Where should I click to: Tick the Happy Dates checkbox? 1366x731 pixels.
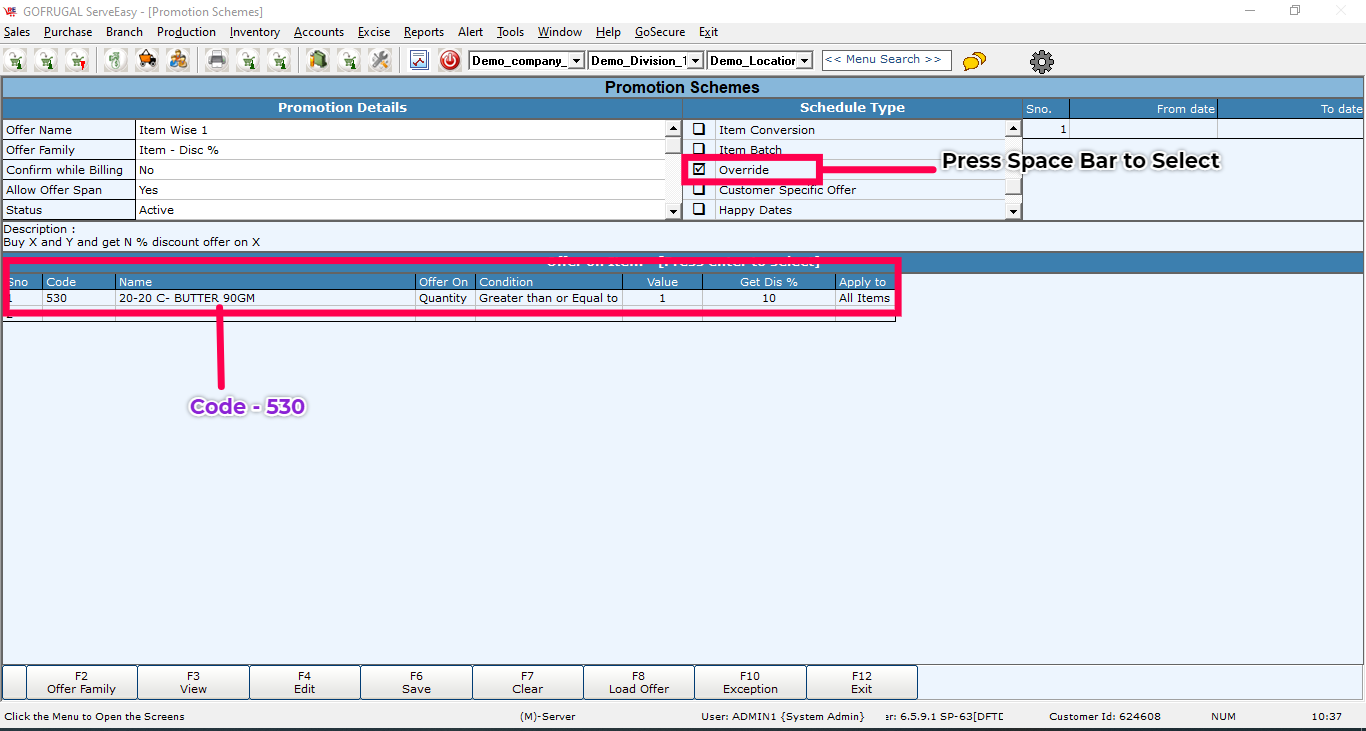pos(699,209)
